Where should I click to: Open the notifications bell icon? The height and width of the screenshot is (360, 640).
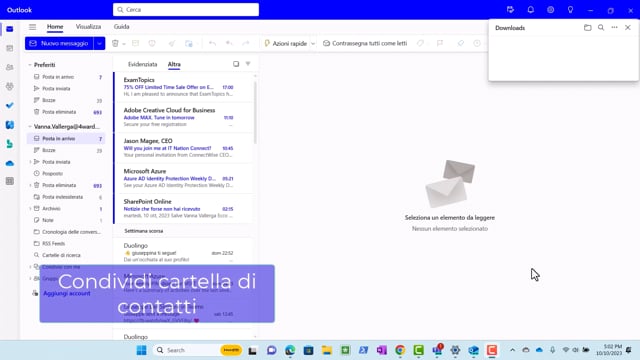tap(531, 9)
